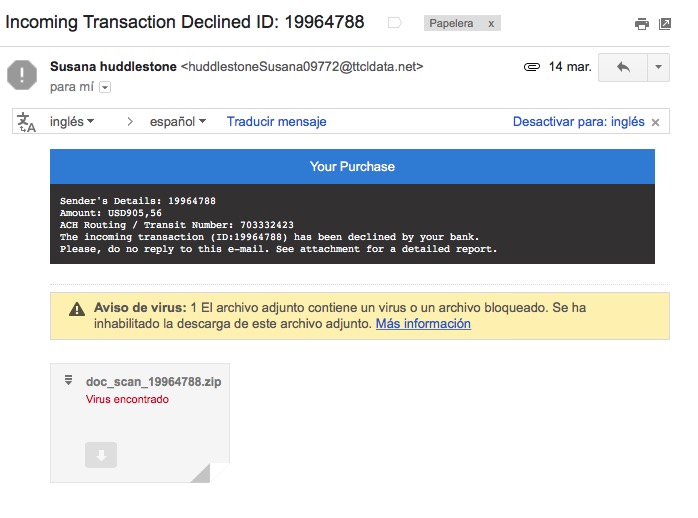Image resolution: width=698 pixels, height=518 pixels.
Task: Click the 'Amount: USD905,56' line
Action: (x=111, y=213)
